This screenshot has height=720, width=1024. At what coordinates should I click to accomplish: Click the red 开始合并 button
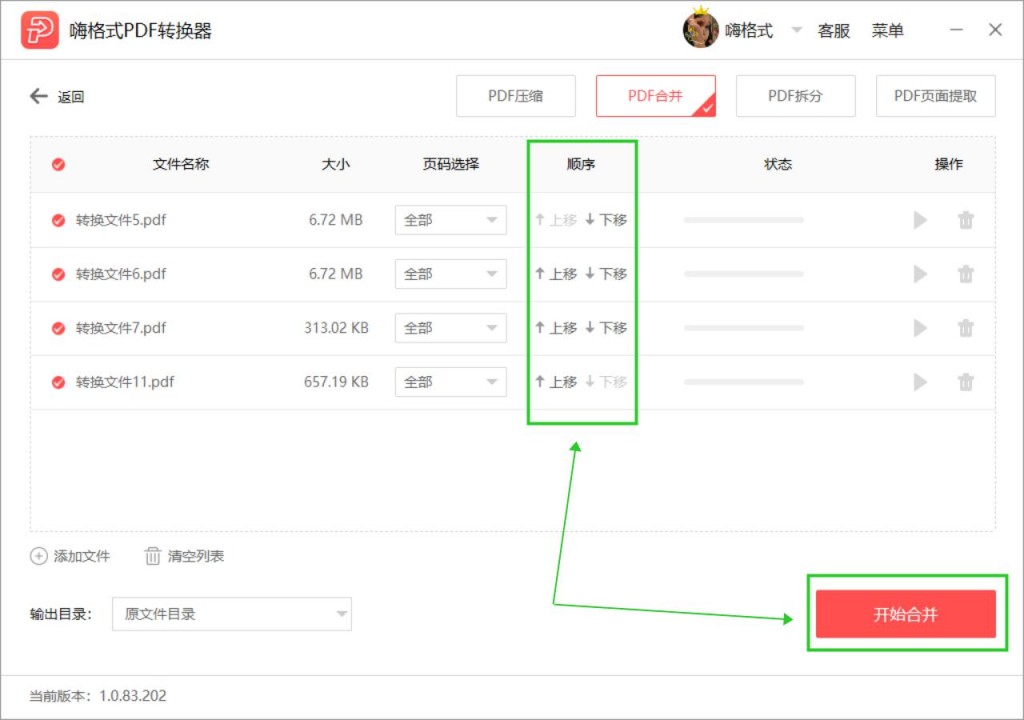[905, 614]
